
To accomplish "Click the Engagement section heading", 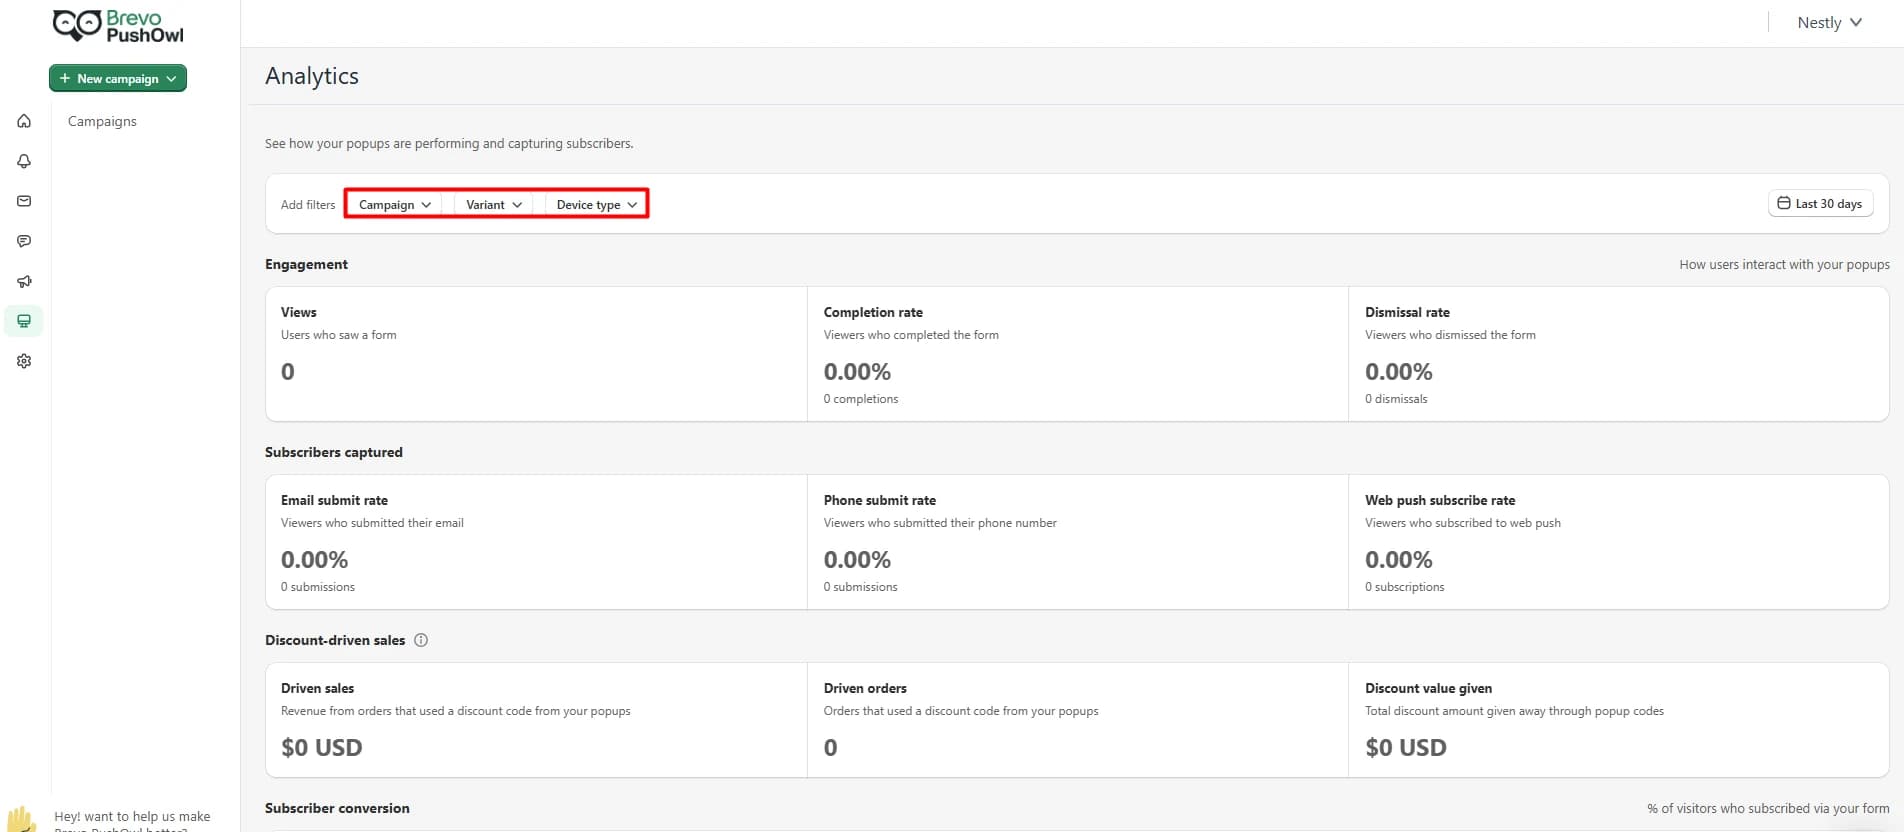I will [306, 264].
